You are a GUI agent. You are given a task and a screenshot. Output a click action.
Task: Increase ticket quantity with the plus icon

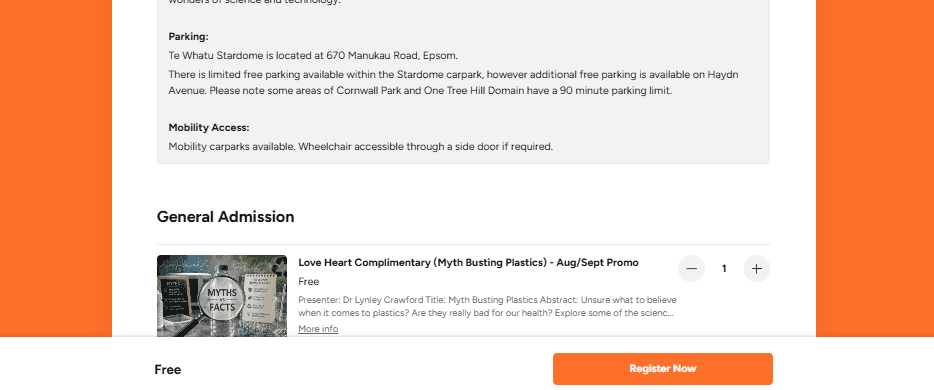click(756, 269)
